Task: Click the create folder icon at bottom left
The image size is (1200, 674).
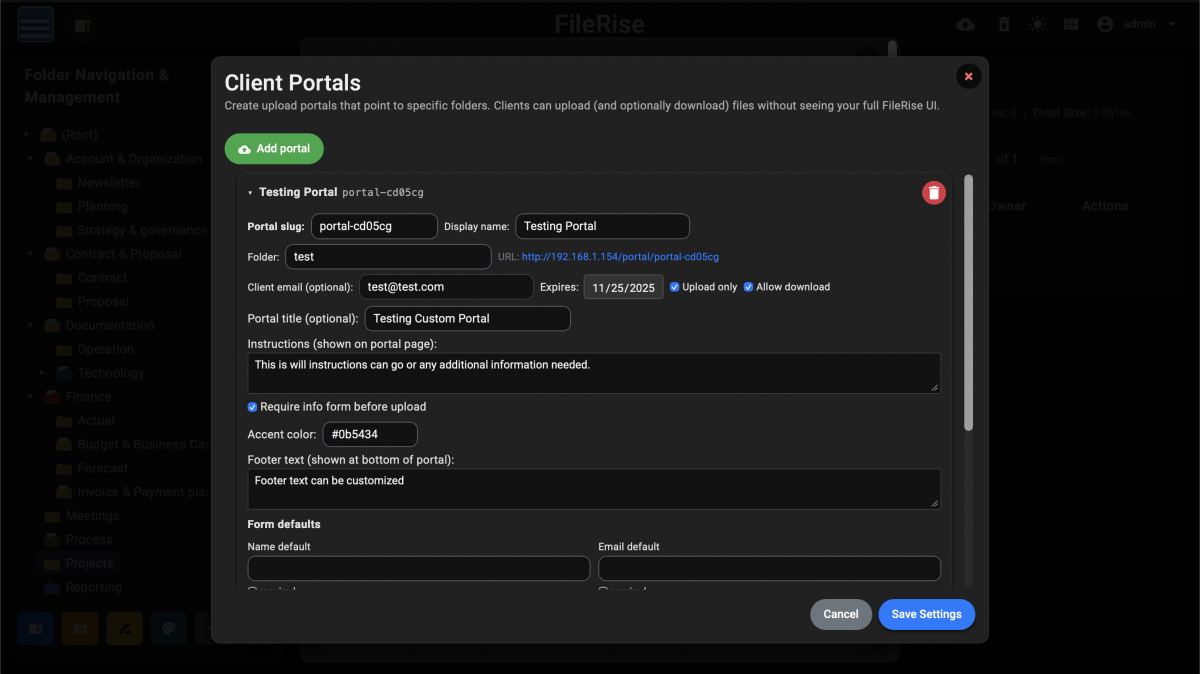Action: [36, 629]
